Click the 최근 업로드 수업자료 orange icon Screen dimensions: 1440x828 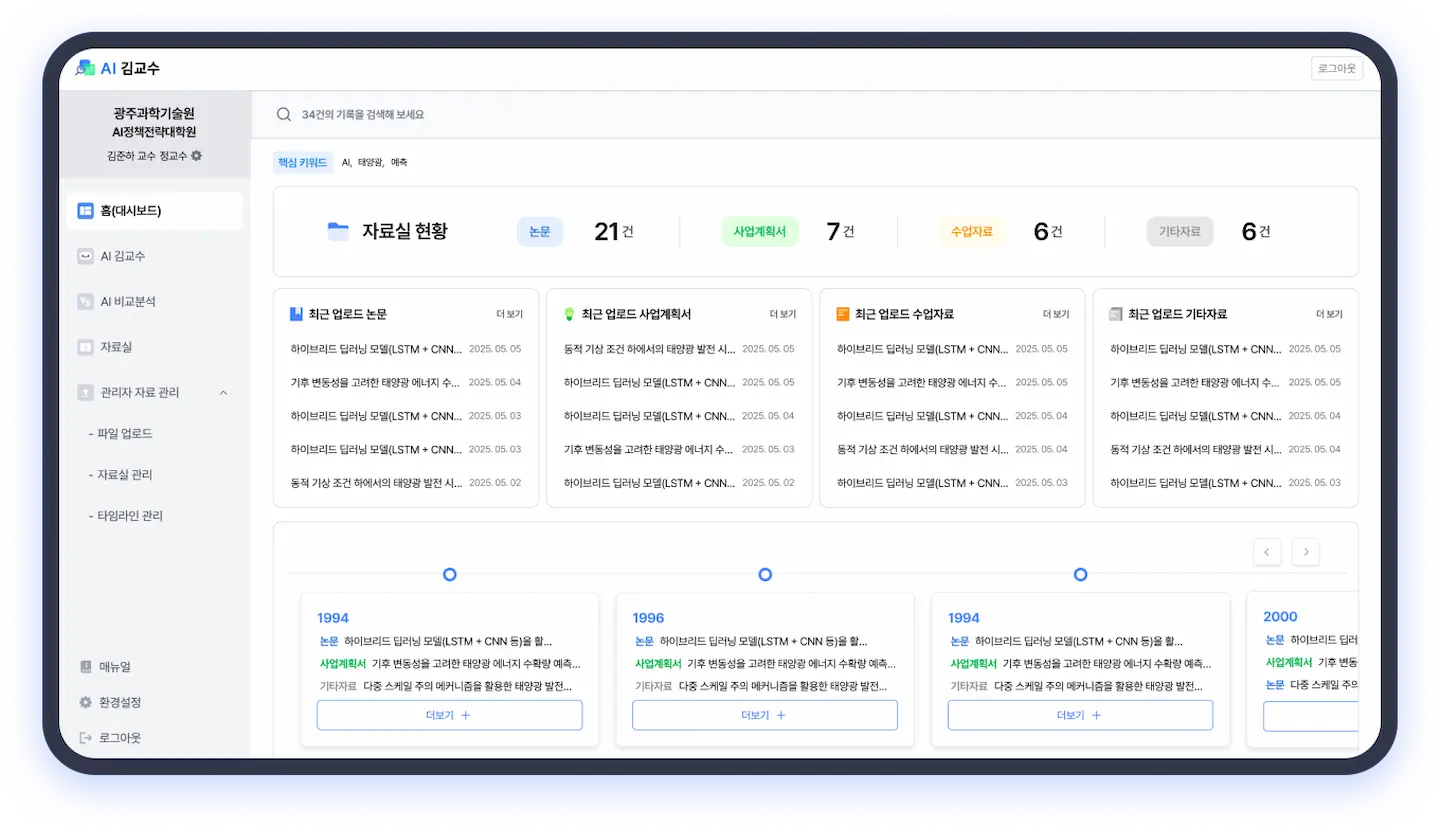click(842, 314)
